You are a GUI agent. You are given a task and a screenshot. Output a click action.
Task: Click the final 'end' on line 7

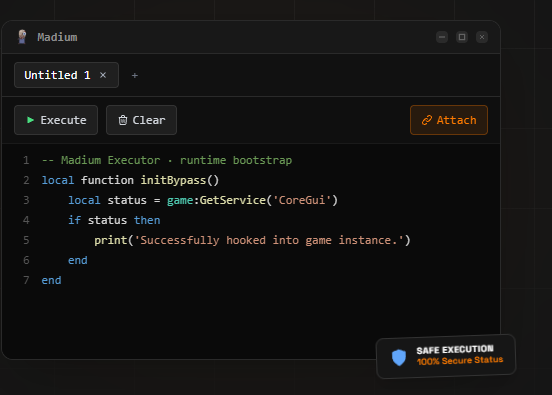tap(51, 281)
